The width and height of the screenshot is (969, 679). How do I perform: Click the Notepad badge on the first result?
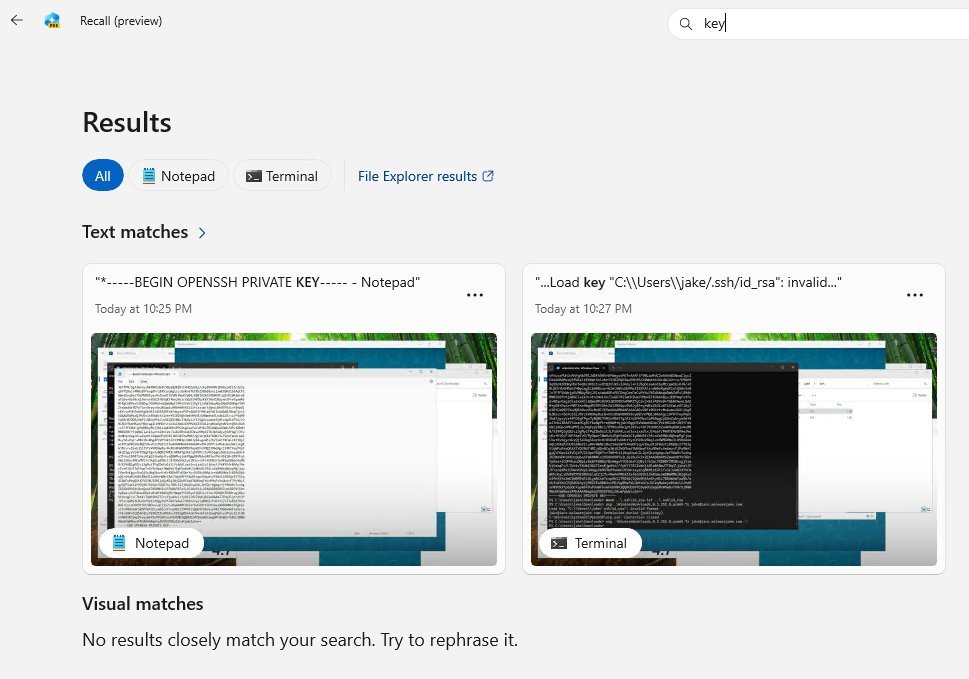[x=151, y=543]
